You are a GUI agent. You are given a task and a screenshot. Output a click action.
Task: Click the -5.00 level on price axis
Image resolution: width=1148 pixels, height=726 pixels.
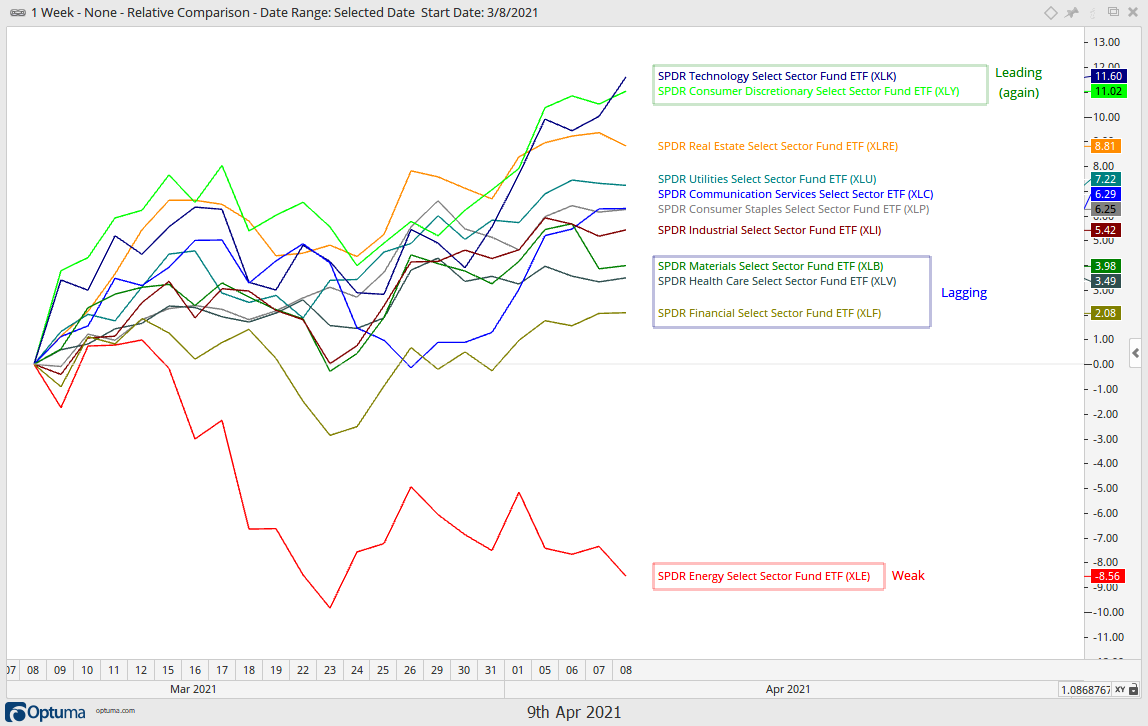coord(1106,488)
